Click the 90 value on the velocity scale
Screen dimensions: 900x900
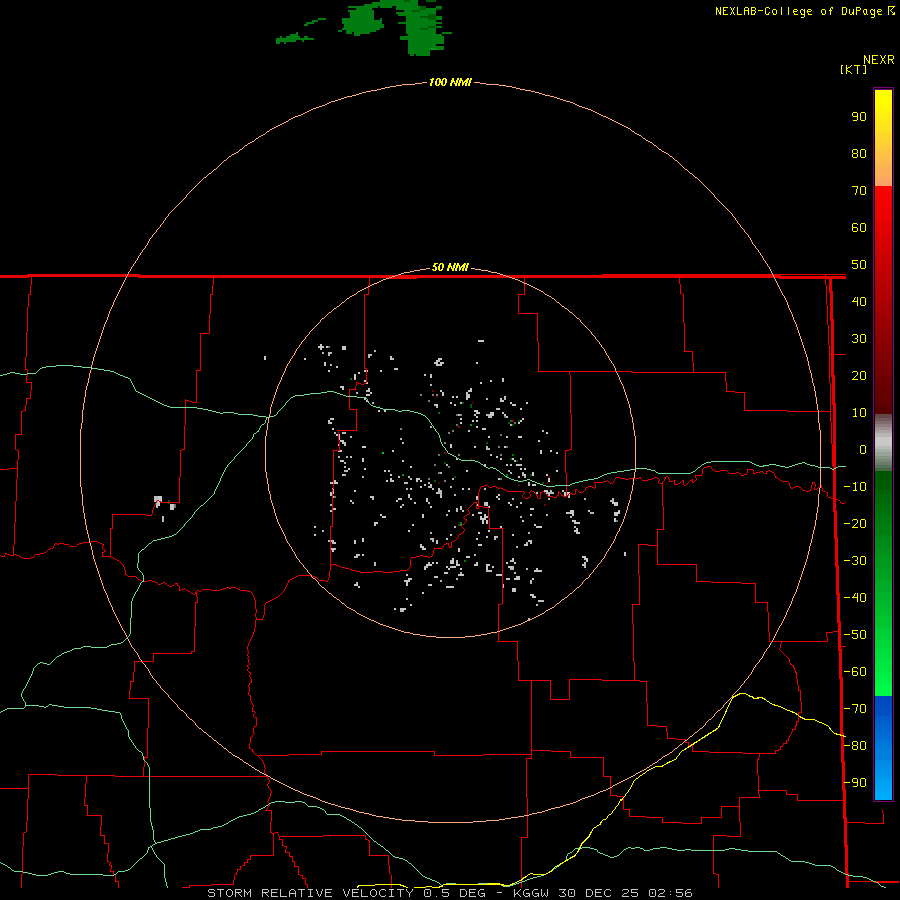point(859,117)
